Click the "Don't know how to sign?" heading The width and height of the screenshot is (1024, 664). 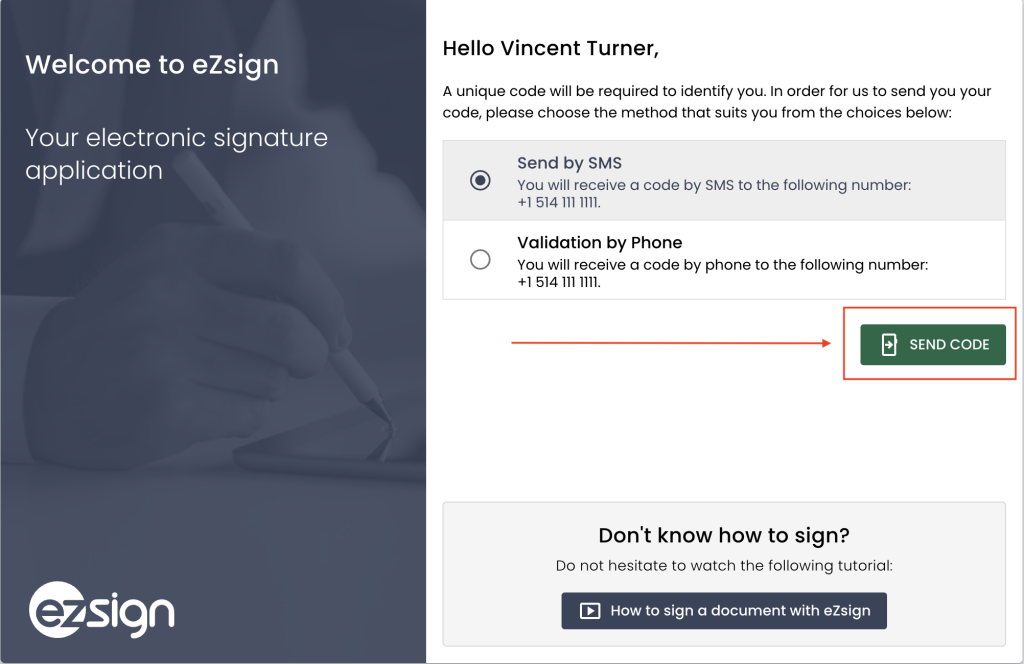(x=724, y=535)
